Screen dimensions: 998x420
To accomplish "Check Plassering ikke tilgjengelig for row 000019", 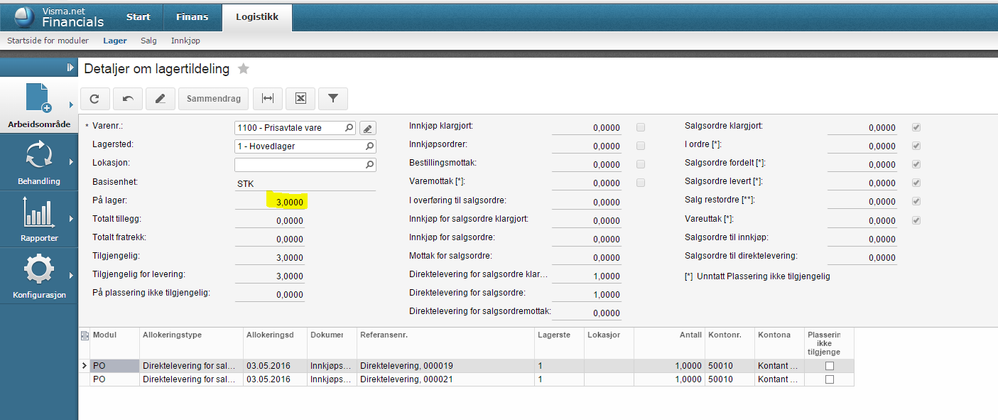I will 829,366.
